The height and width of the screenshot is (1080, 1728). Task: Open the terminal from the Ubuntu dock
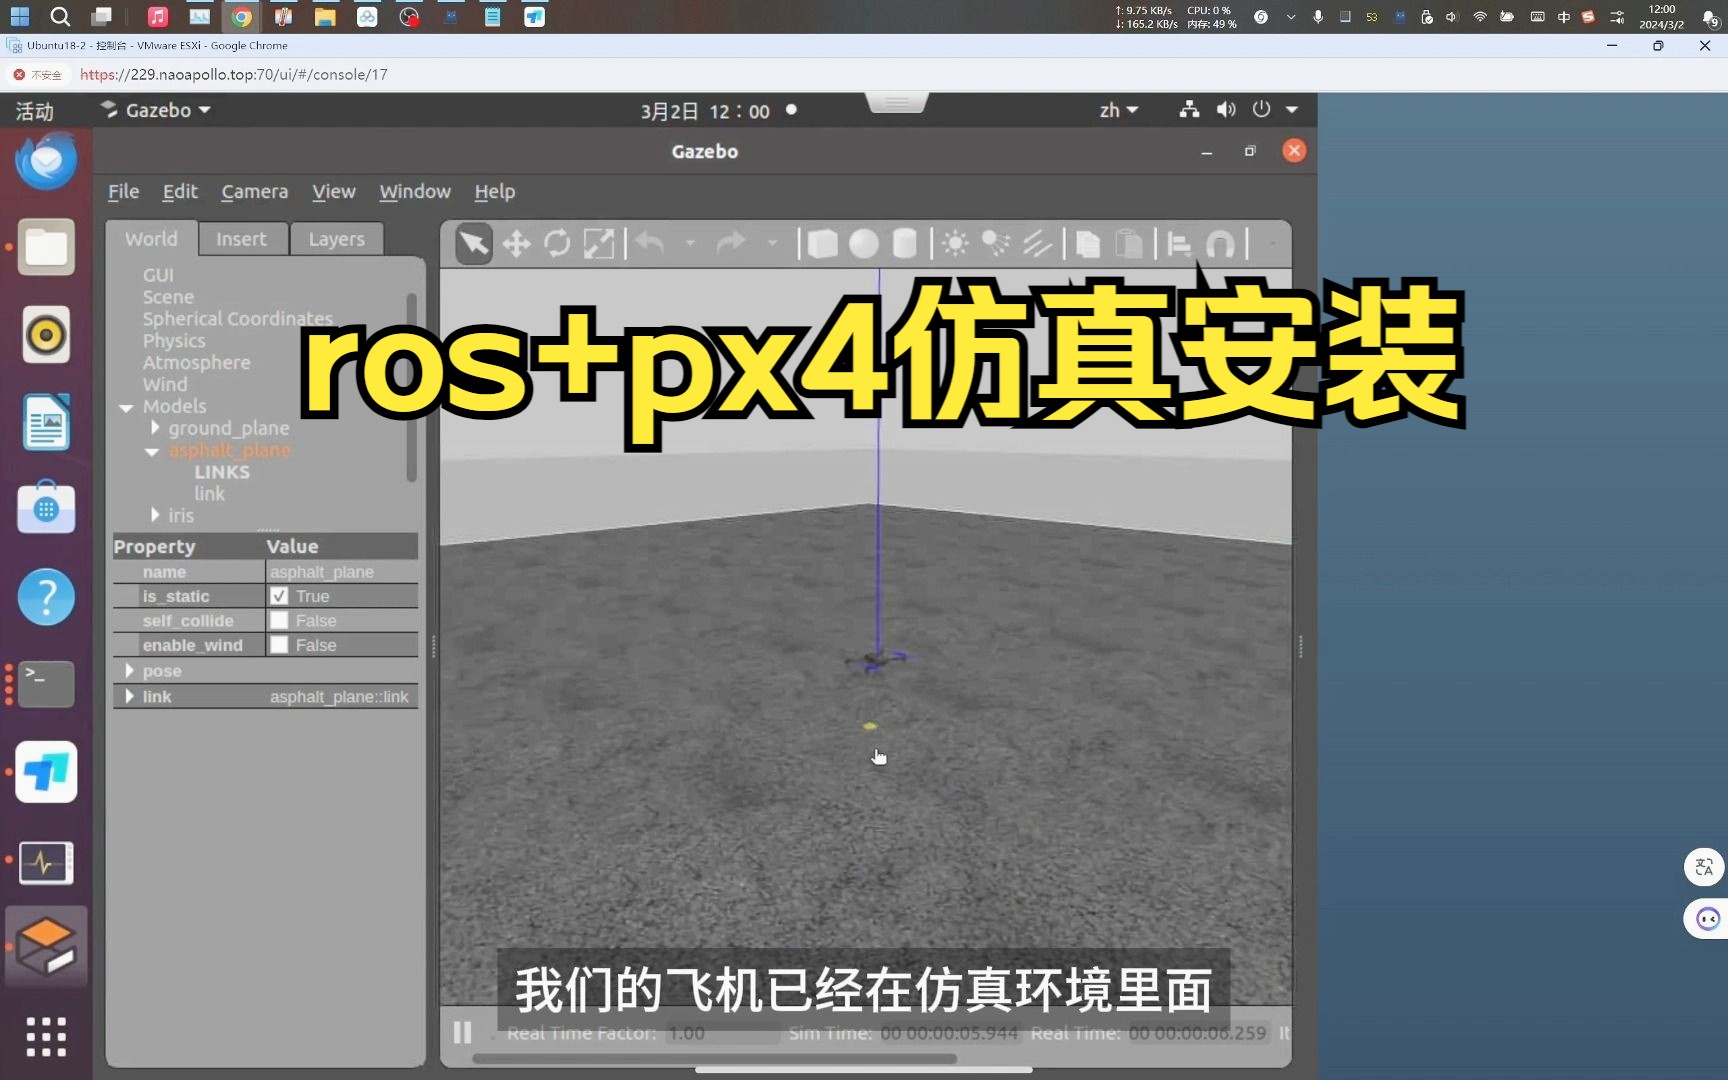tap(45, 683)
